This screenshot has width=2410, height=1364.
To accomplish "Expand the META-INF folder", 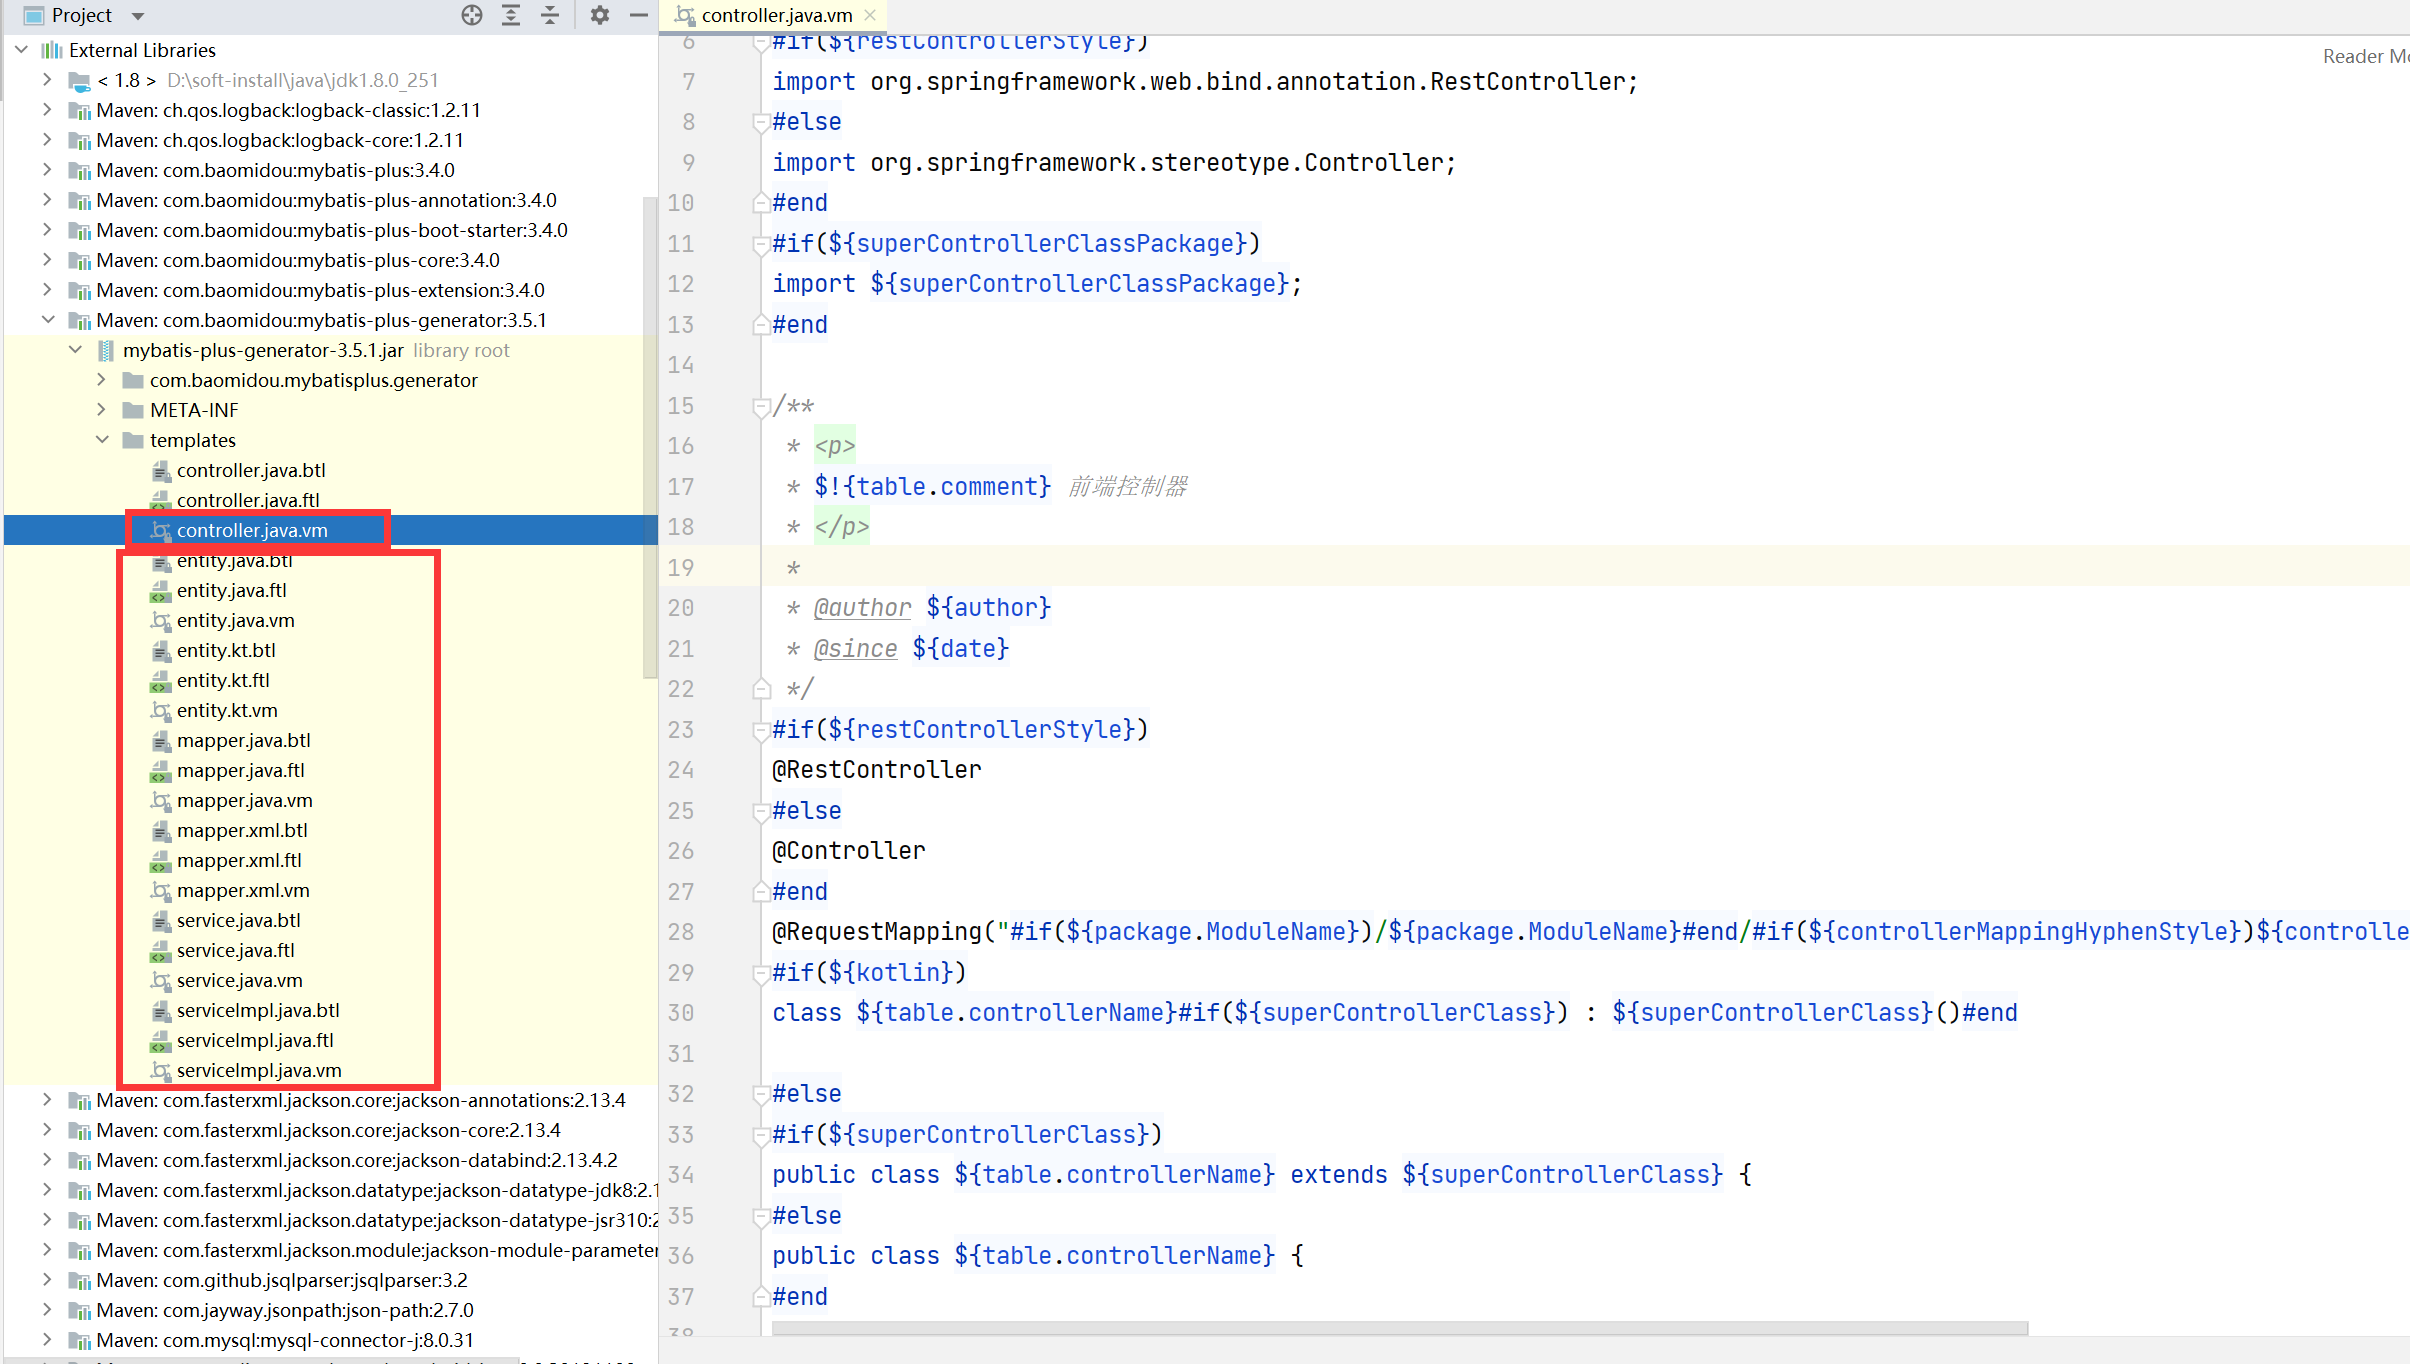I will (x=102, y=410).
